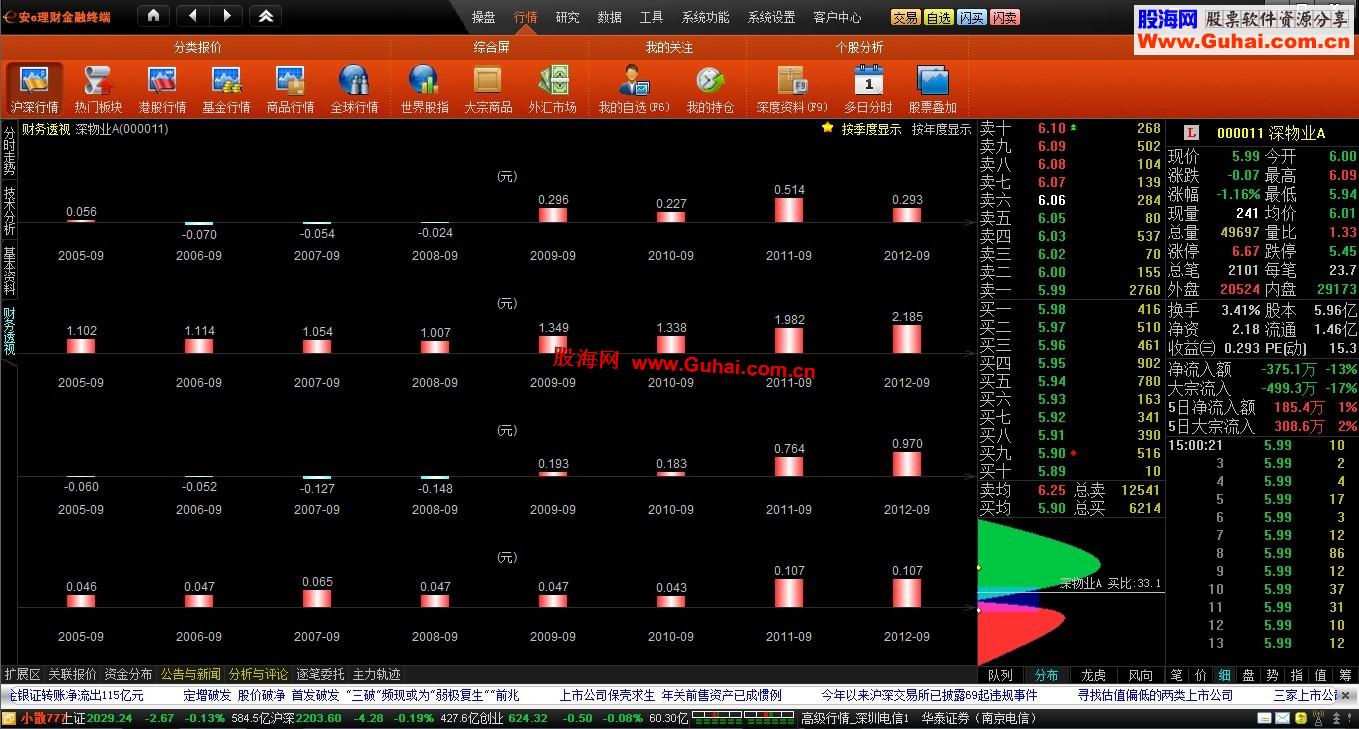Select the 细 tab at bottom right

pyautogui.click(x=1224, y=675)
